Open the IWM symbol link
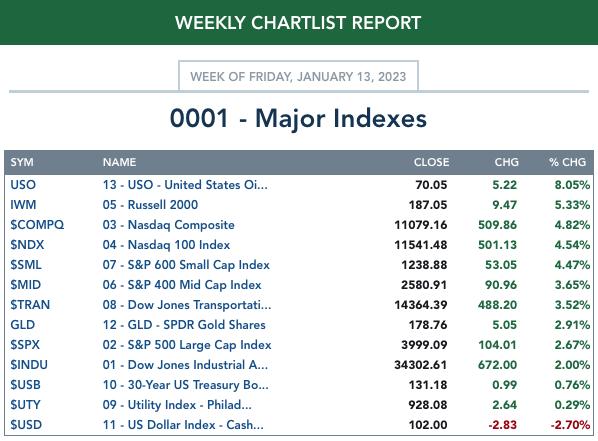 click(x=23, y=205)
